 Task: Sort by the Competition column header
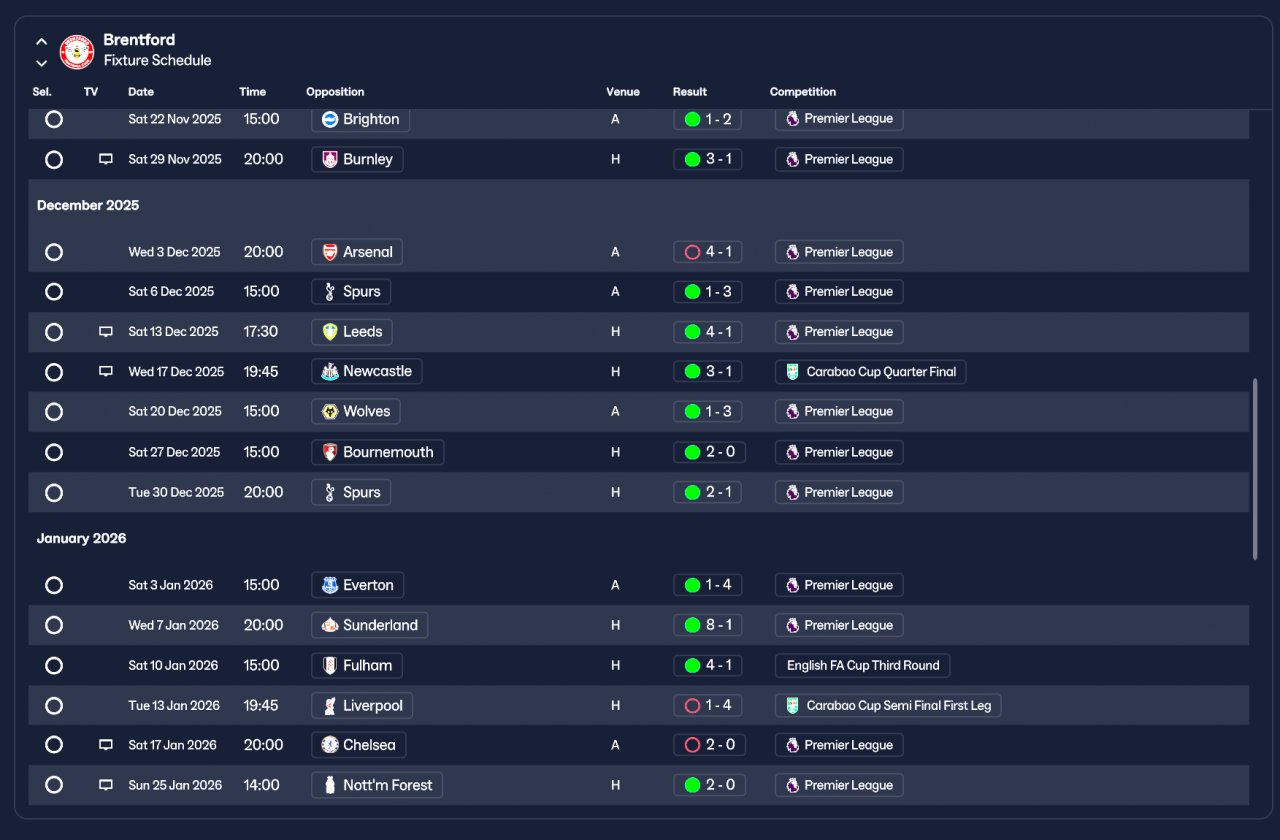tap(803, 92)
